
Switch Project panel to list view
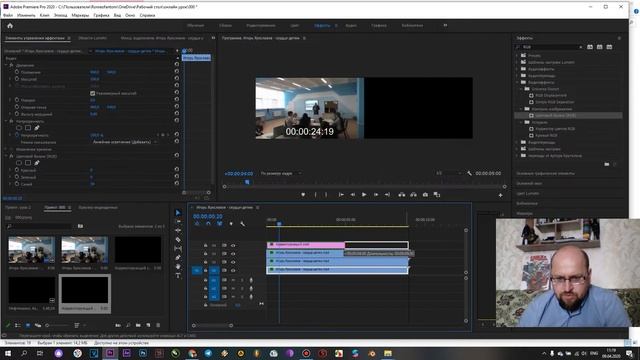point(18,325)
